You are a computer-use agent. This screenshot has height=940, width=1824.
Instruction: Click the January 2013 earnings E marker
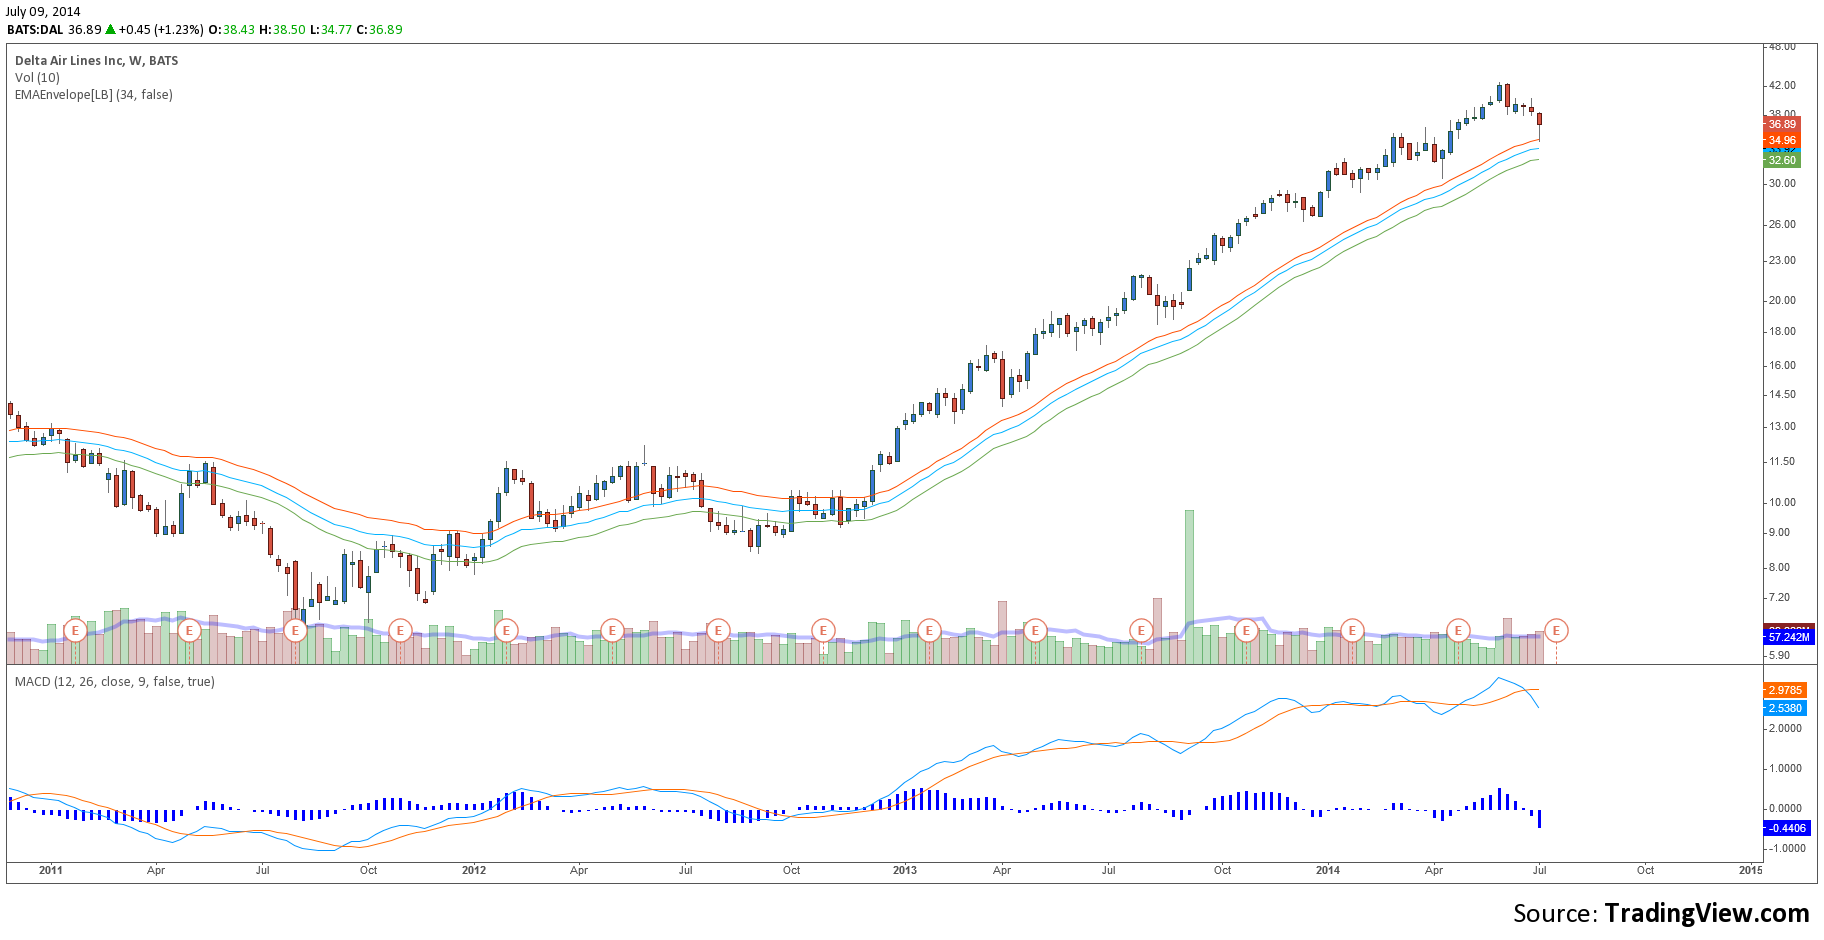[929, 631]
